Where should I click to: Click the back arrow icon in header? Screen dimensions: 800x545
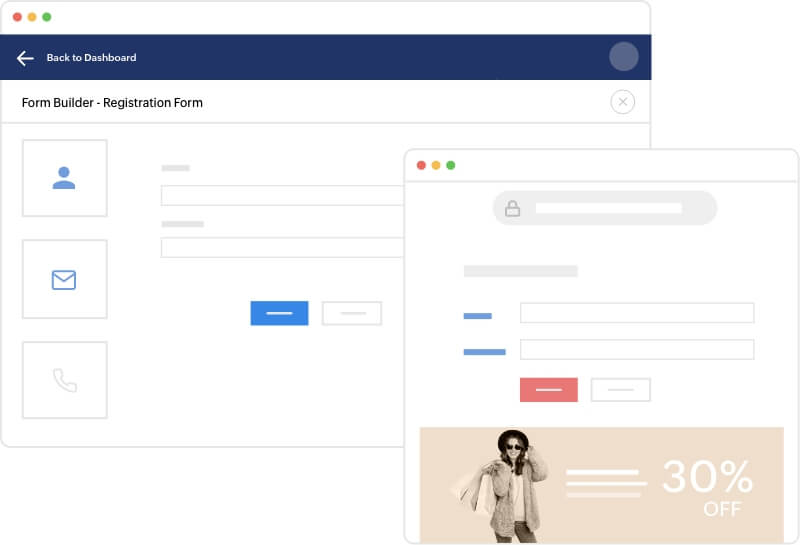coord(25,58)
